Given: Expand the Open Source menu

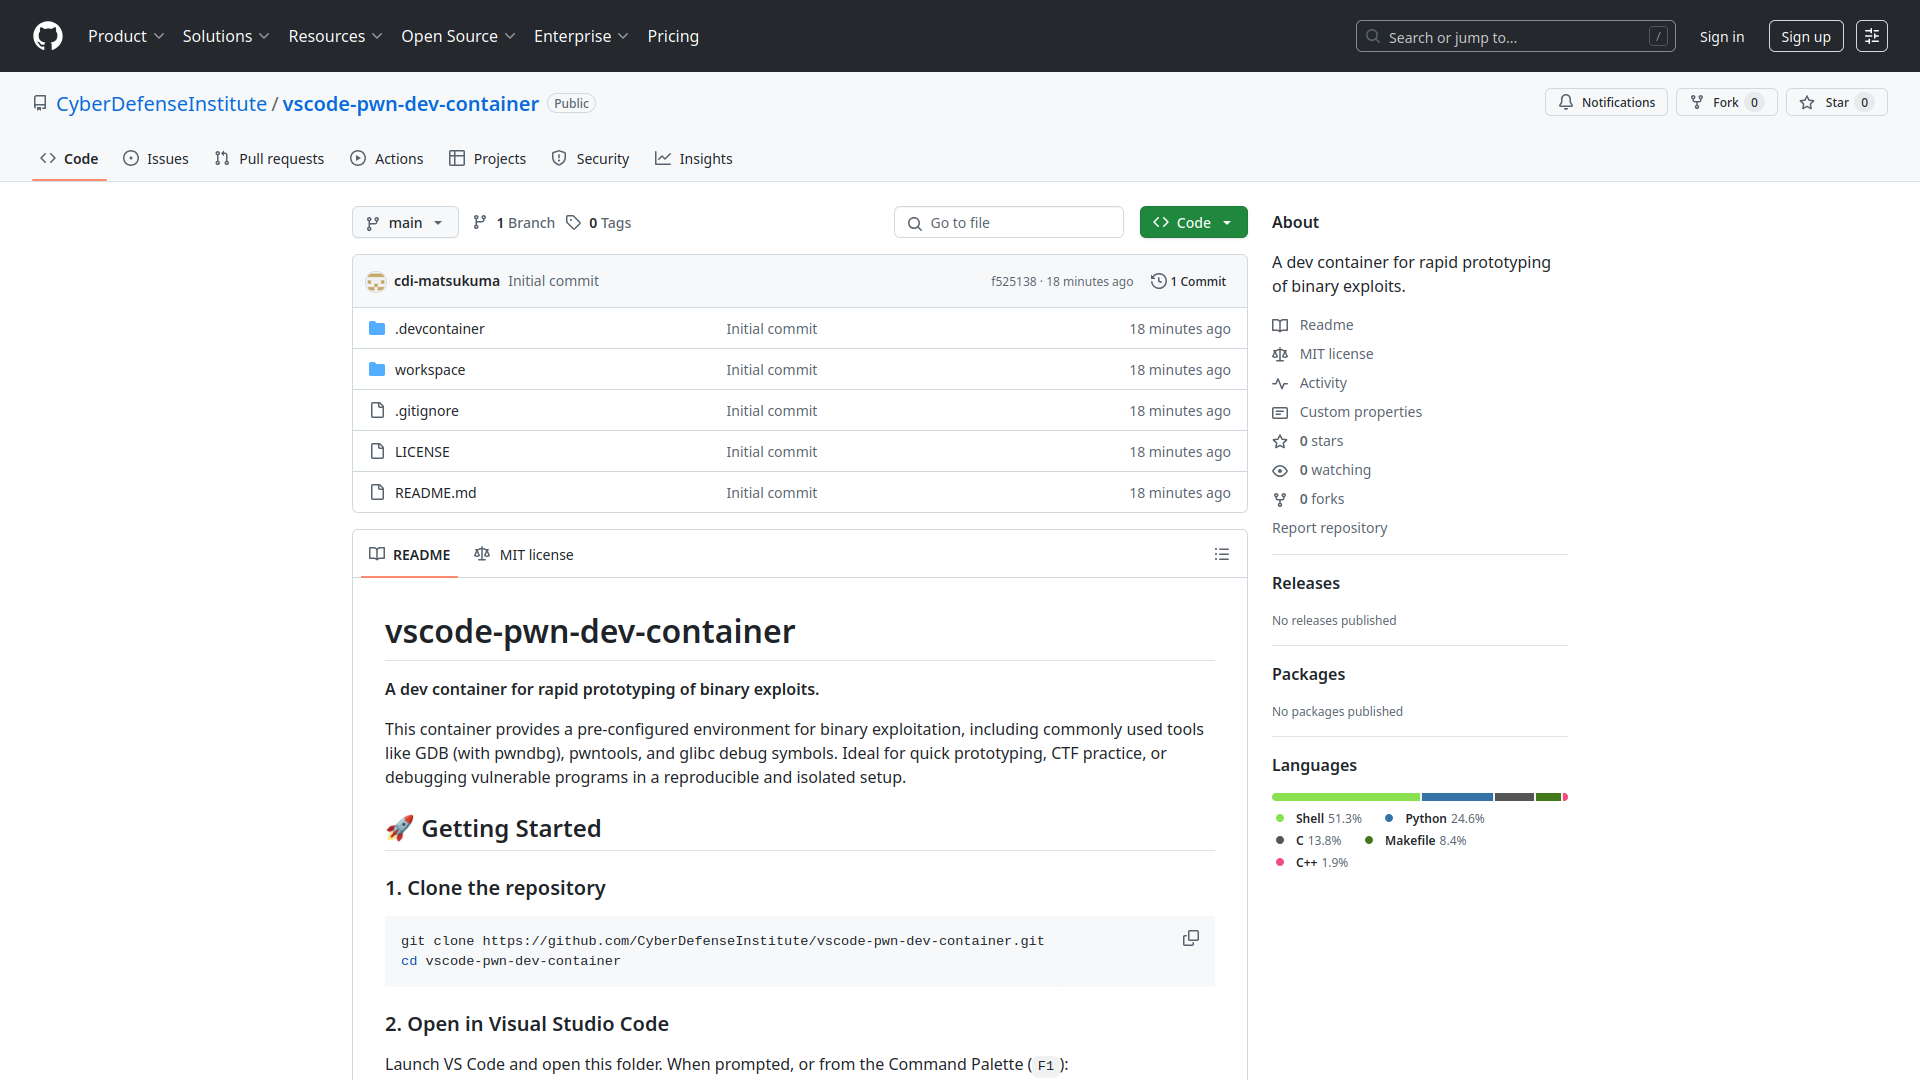Looking at the screenshot, I should coord(458,36).
